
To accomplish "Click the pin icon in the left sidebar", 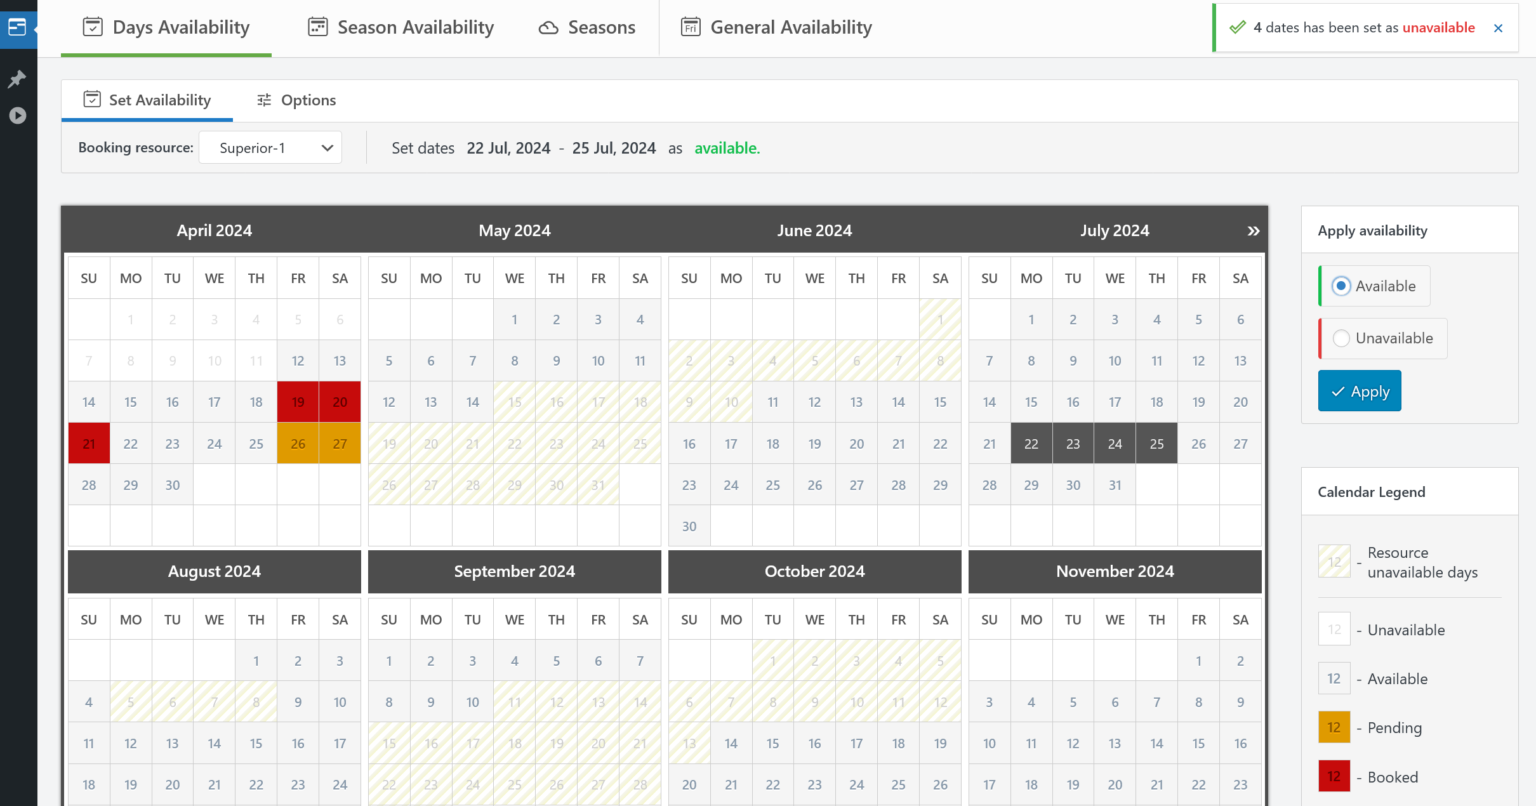I will pyautogui.click(x=17, y=78).
